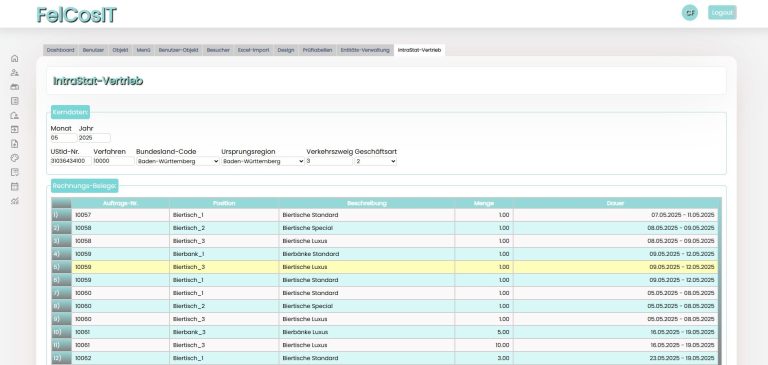Click the Kerndaten section label
The height and width of the screenshot is (365, 768).
click(70, 112)
